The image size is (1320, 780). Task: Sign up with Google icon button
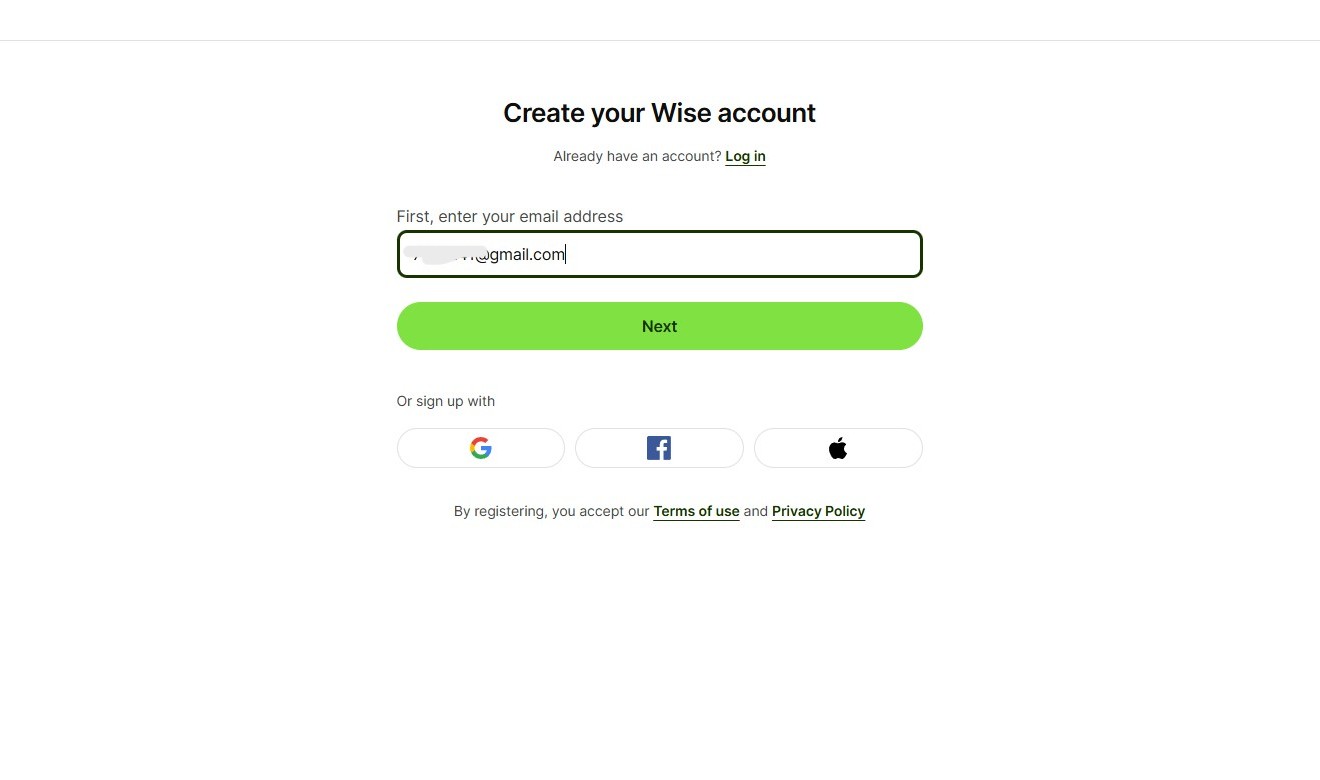coord(481,448)
